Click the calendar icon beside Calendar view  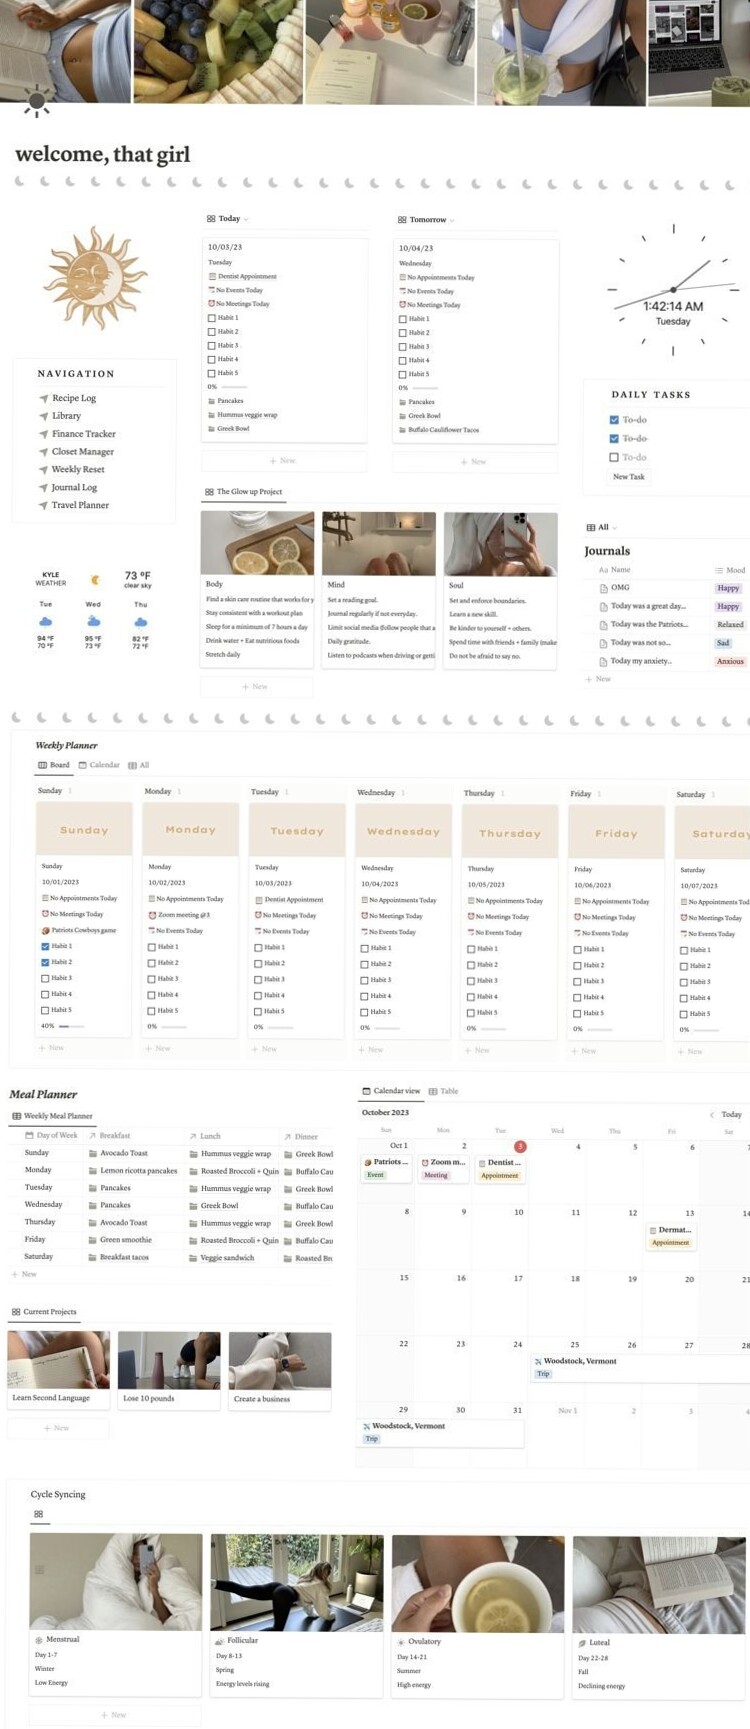[366, 1091]
